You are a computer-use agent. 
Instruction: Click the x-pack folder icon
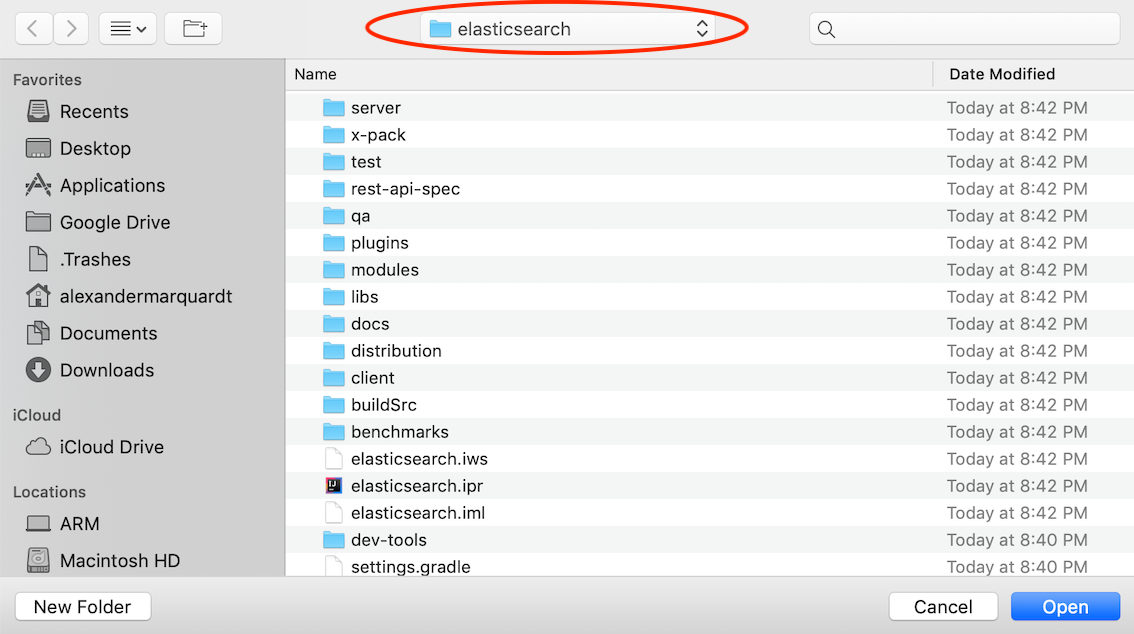333,134
